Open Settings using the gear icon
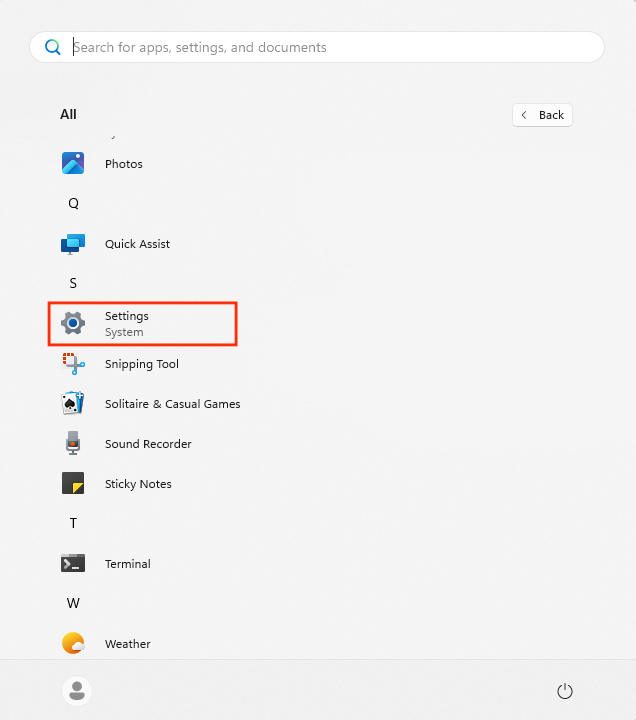Viewport: 636px width, 720px height. click(x=73, y=323)
